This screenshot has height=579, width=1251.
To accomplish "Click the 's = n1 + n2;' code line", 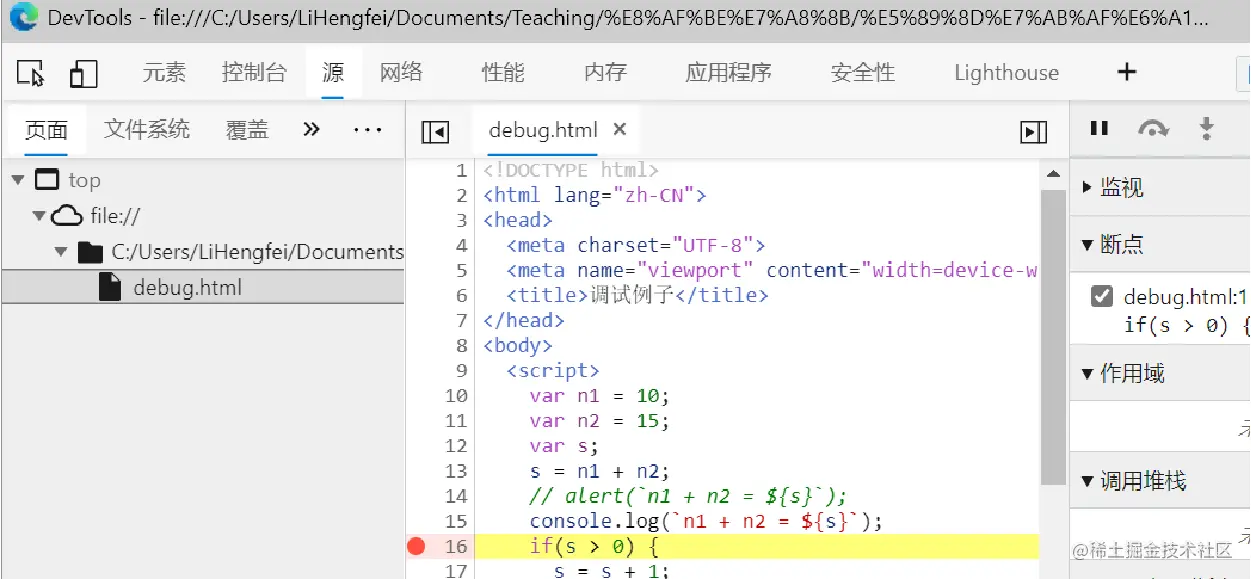I will point(600,471).
